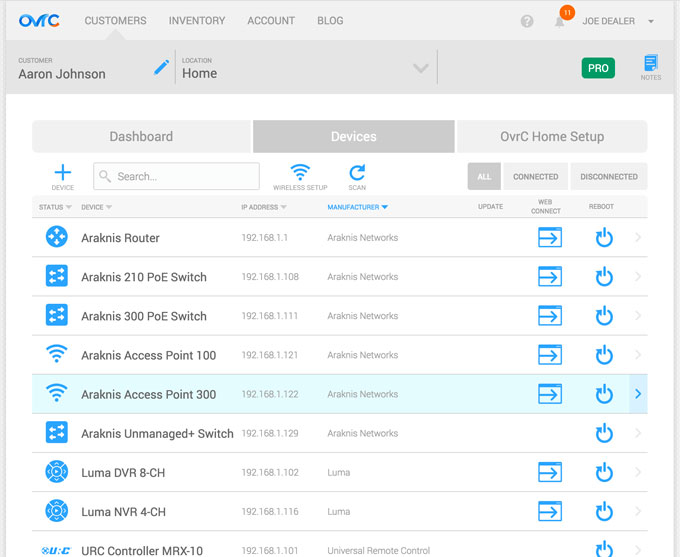Web connect to Araknis 210 PoE Switch
This screenshot has width=680, height=557.
(550, 276)
